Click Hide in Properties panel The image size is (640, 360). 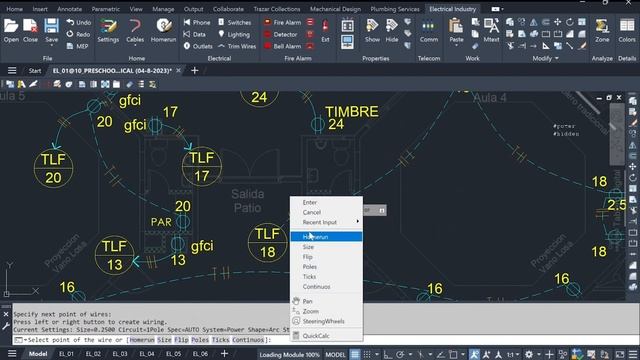(391, 31)
